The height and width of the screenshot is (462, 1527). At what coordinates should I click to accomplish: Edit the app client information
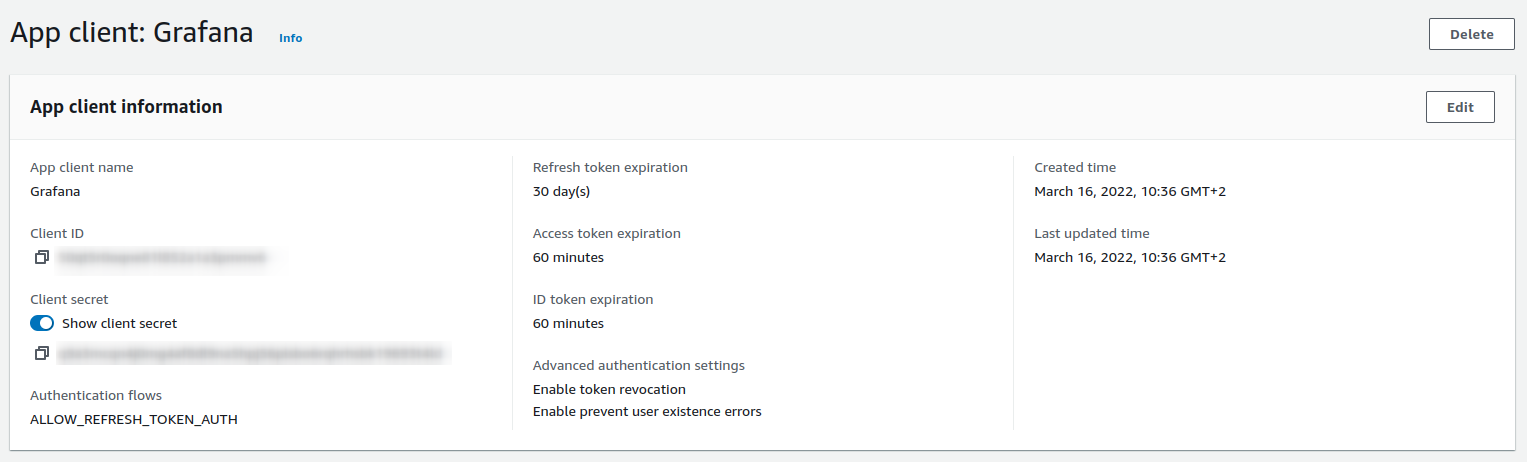point(1460,107)
